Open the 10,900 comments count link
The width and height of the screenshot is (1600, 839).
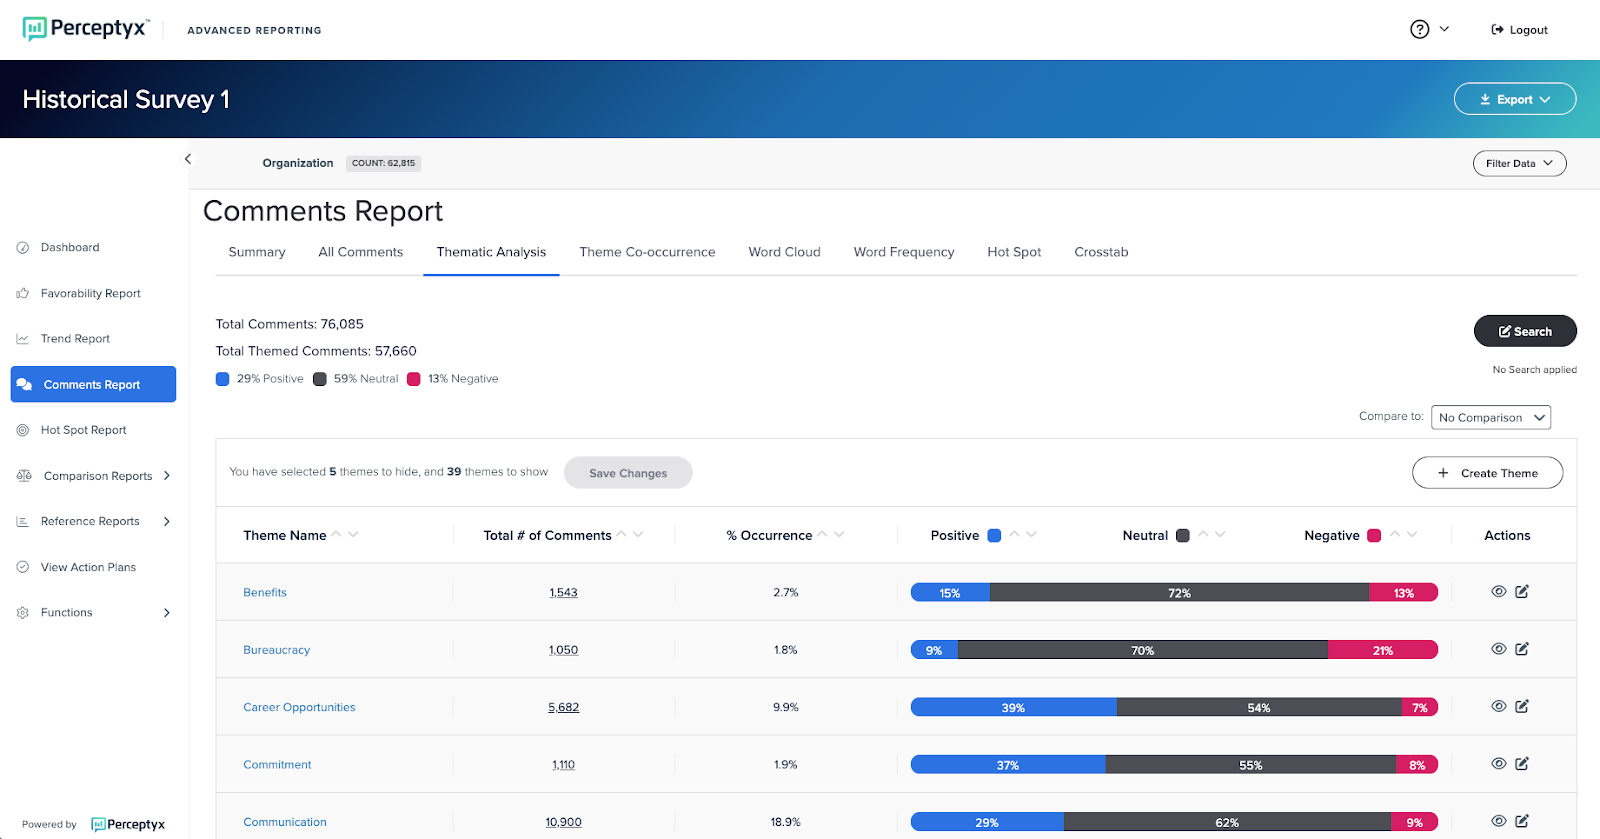[563, 822]
